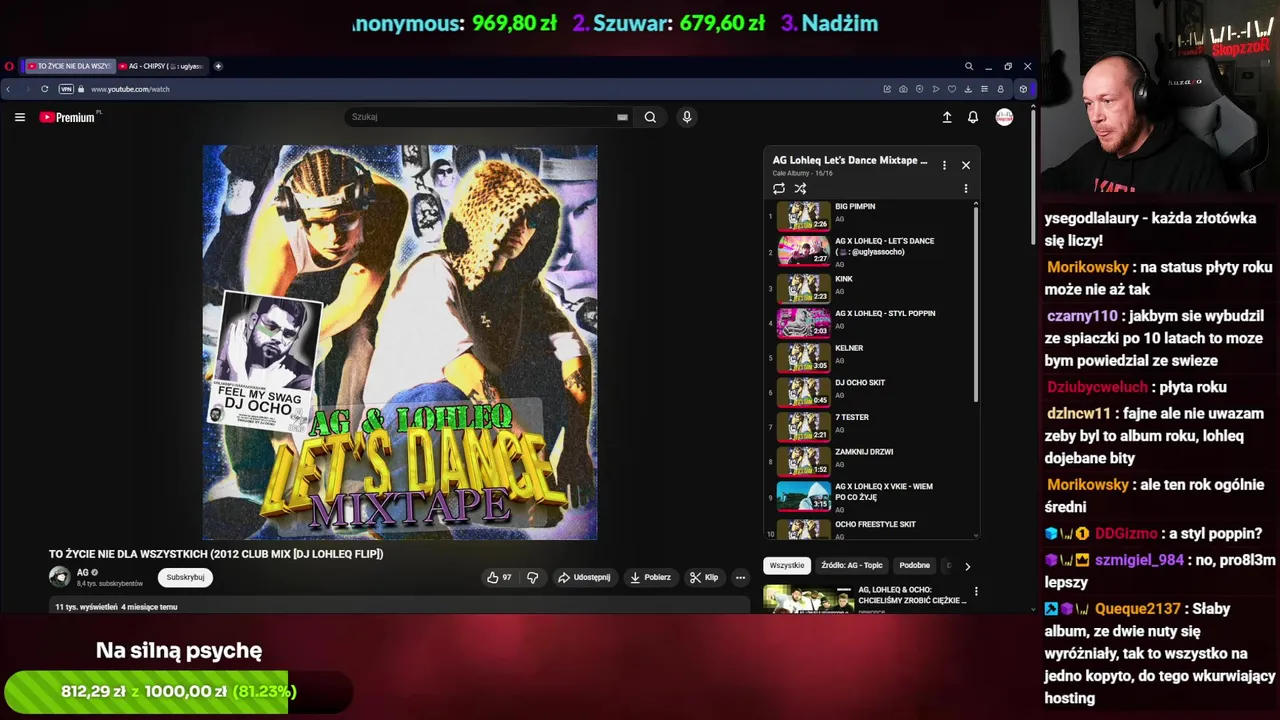1280x720 pixels.
Task: Open more actions under the video
Action: coord(740,577)
